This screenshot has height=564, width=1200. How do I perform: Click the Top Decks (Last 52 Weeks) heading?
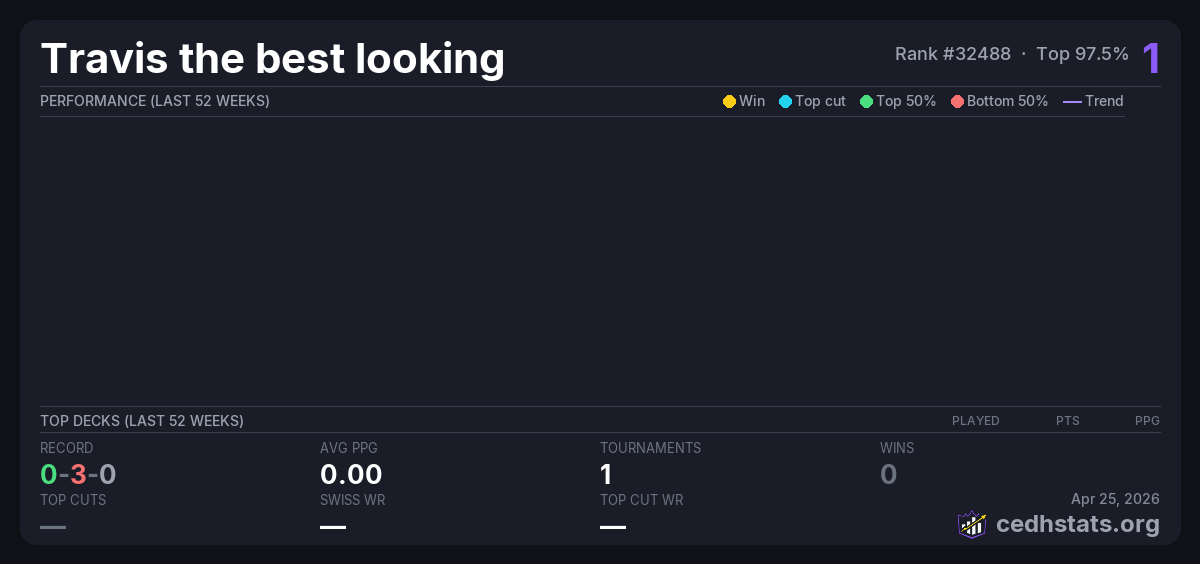[x=142, y=421]
